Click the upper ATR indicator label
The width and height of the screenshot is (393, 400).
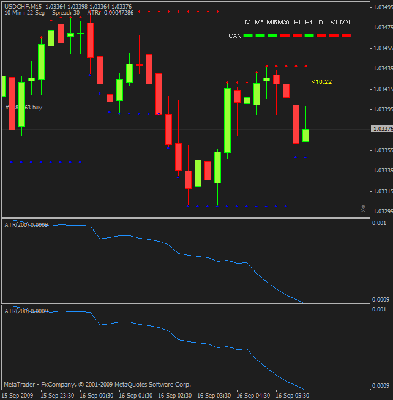point(26,225)
